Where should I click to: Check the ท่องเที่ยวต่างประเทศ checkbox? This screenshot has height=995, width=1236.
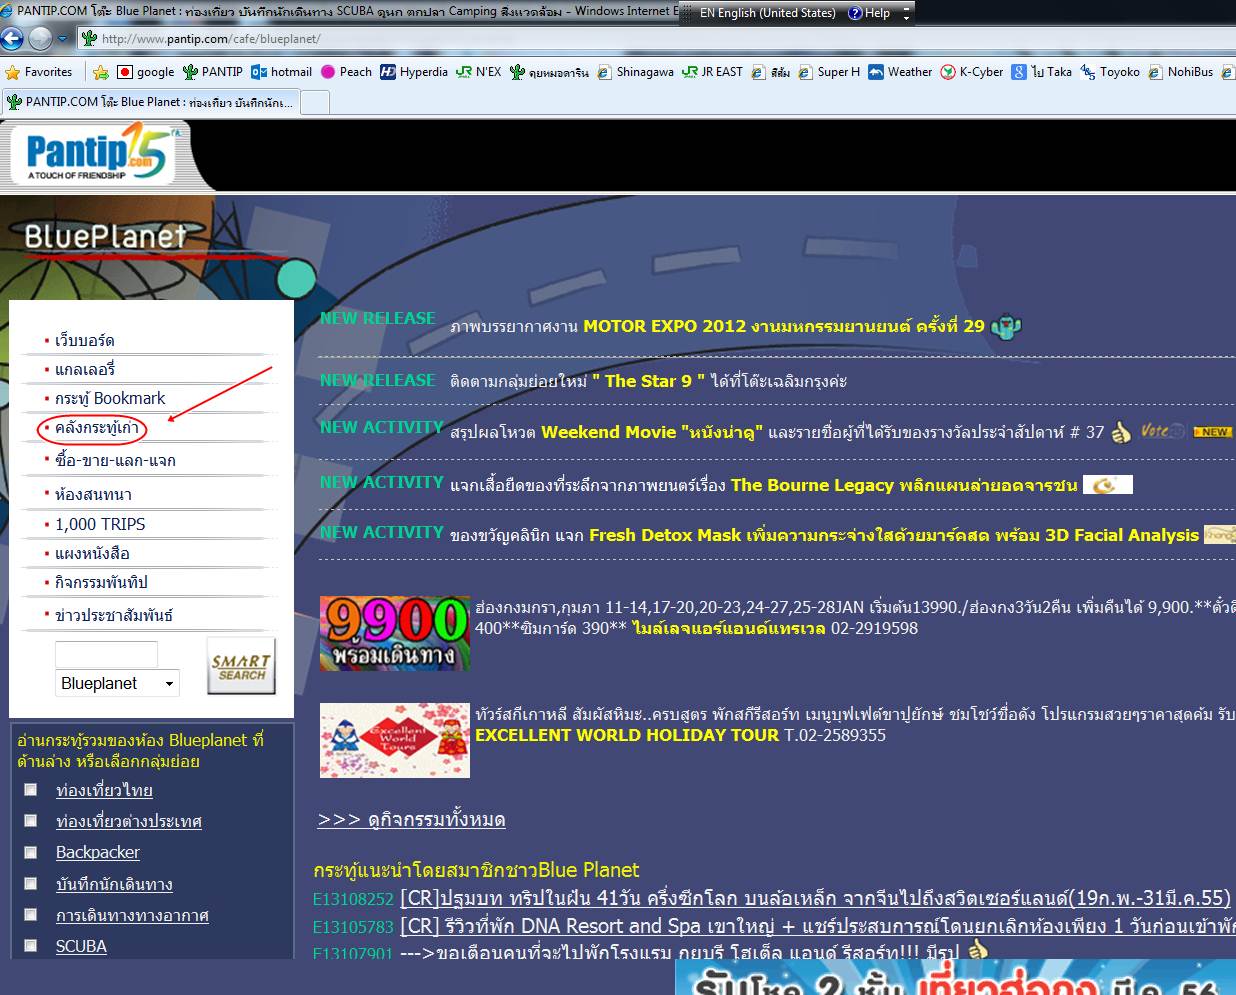[x=31, y=821]
